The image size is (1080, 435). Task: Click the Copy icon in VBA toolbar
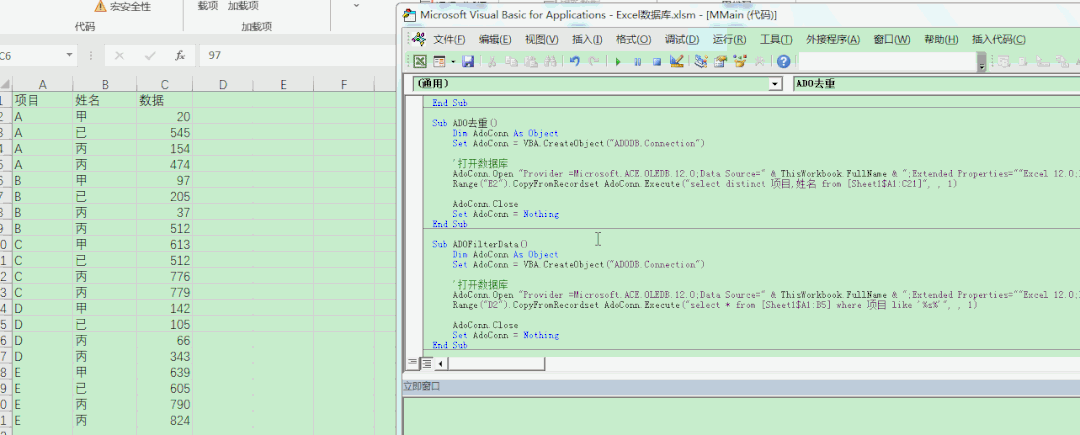(511, 62)
